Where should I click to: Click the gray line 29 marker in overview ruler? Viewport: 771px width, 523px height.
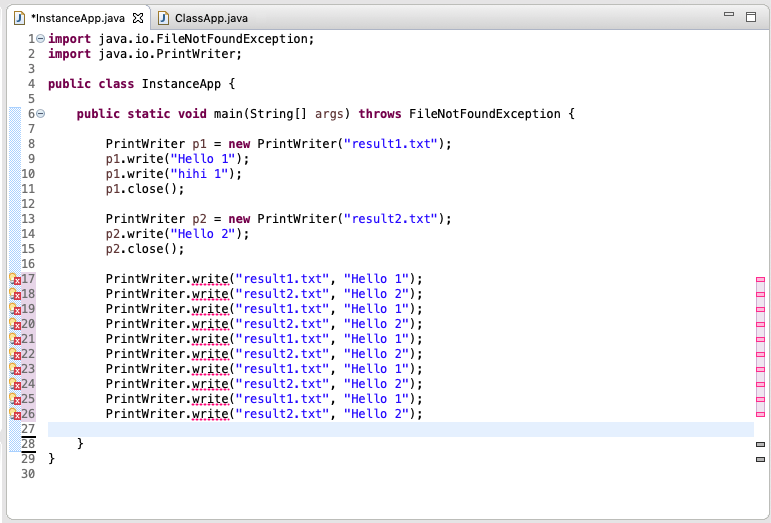pyautogui.click(x=760, y=460)
